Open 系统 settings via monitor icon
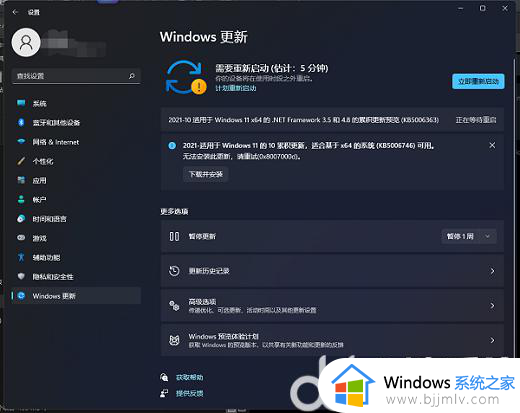The height and width of the screenshot is (413, 520). pyautogui.click(x=21, y=103)
